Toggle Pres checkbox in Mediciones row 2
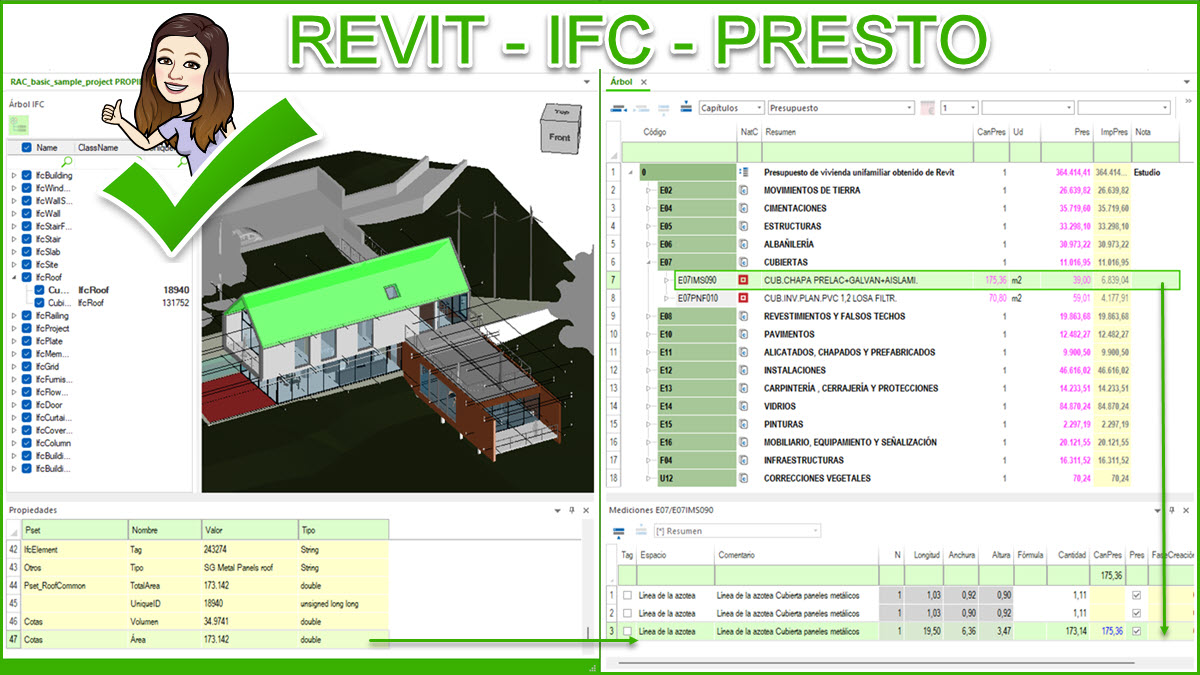The width and height of the screenshot is (1200, 675). [x=1137, y=613]
